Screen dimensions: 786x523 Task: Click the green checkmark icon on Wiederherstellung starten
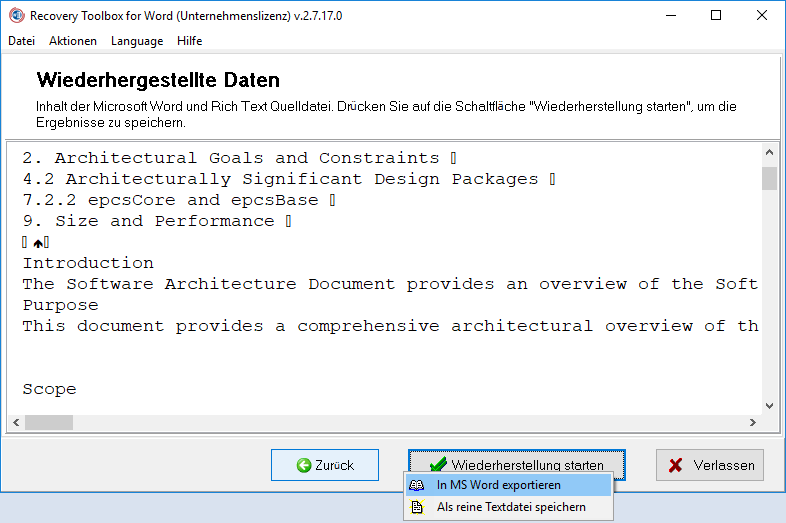(438, 464)
